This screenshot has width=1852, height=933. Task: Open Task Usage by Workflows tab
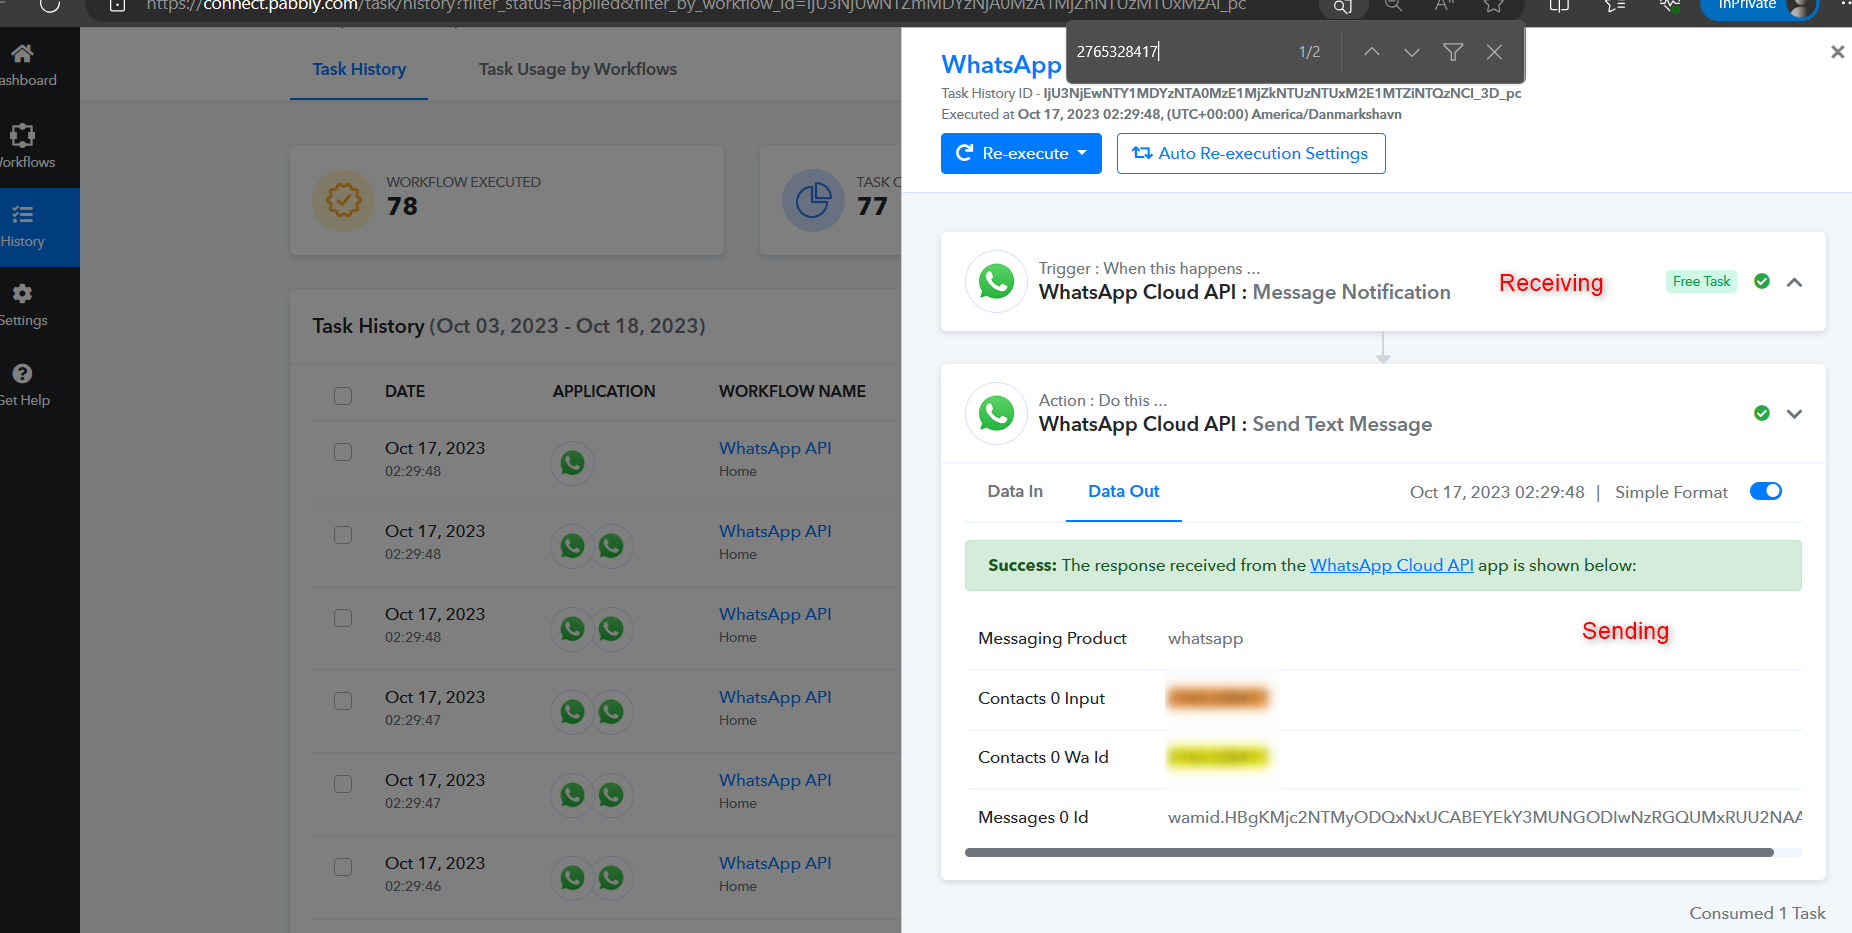pos(577,69)
